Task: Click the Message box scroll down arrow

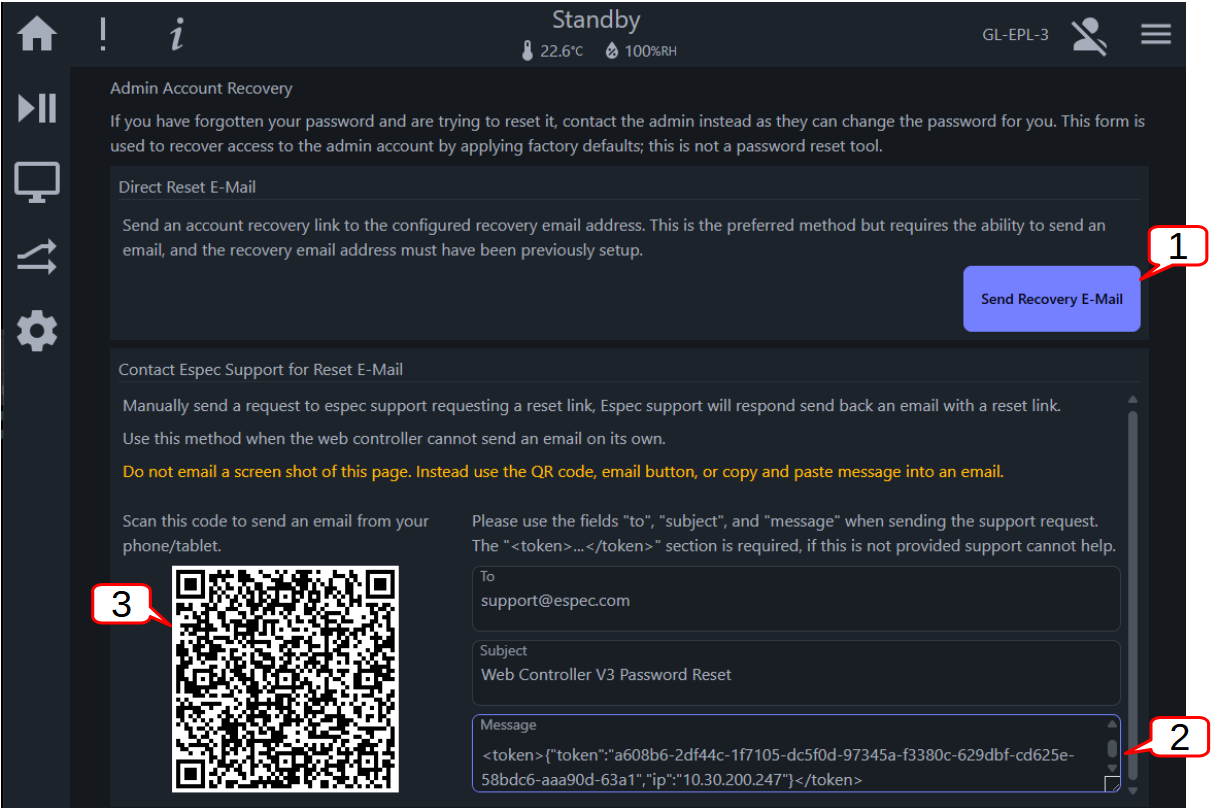Action: click(x=1112, y=767)
